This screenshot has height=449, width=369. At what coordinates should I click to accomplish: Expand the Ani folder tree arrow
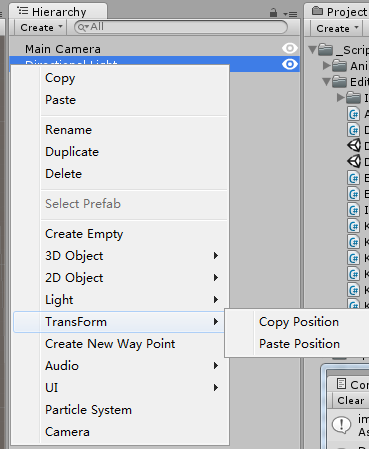pos(327,66)
